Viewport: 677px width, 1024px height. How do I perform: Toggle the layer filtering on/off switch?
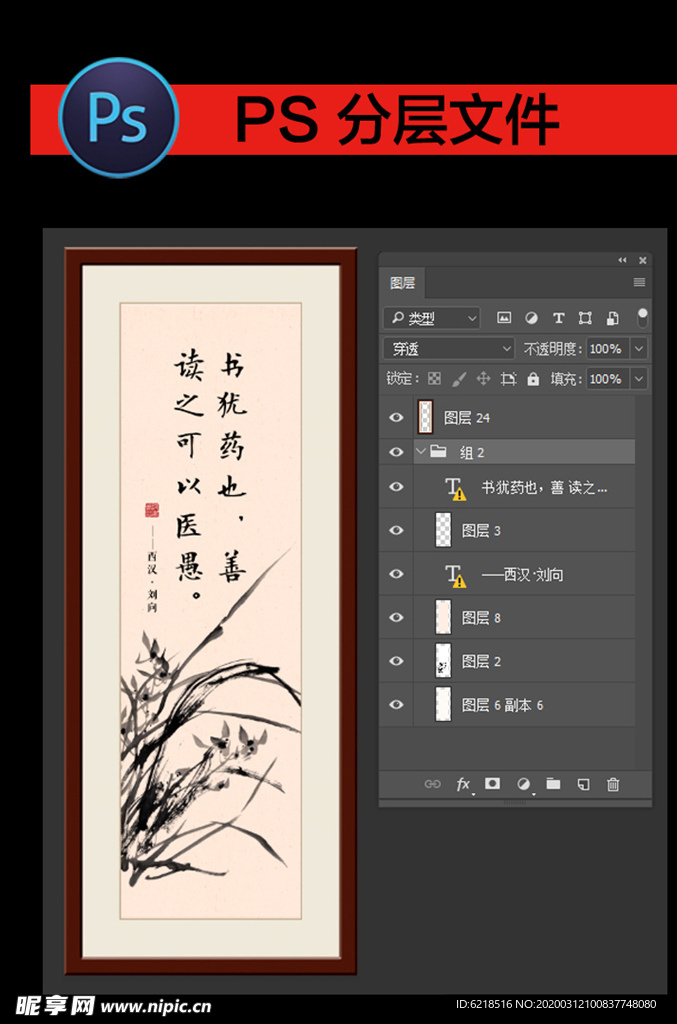642,317
